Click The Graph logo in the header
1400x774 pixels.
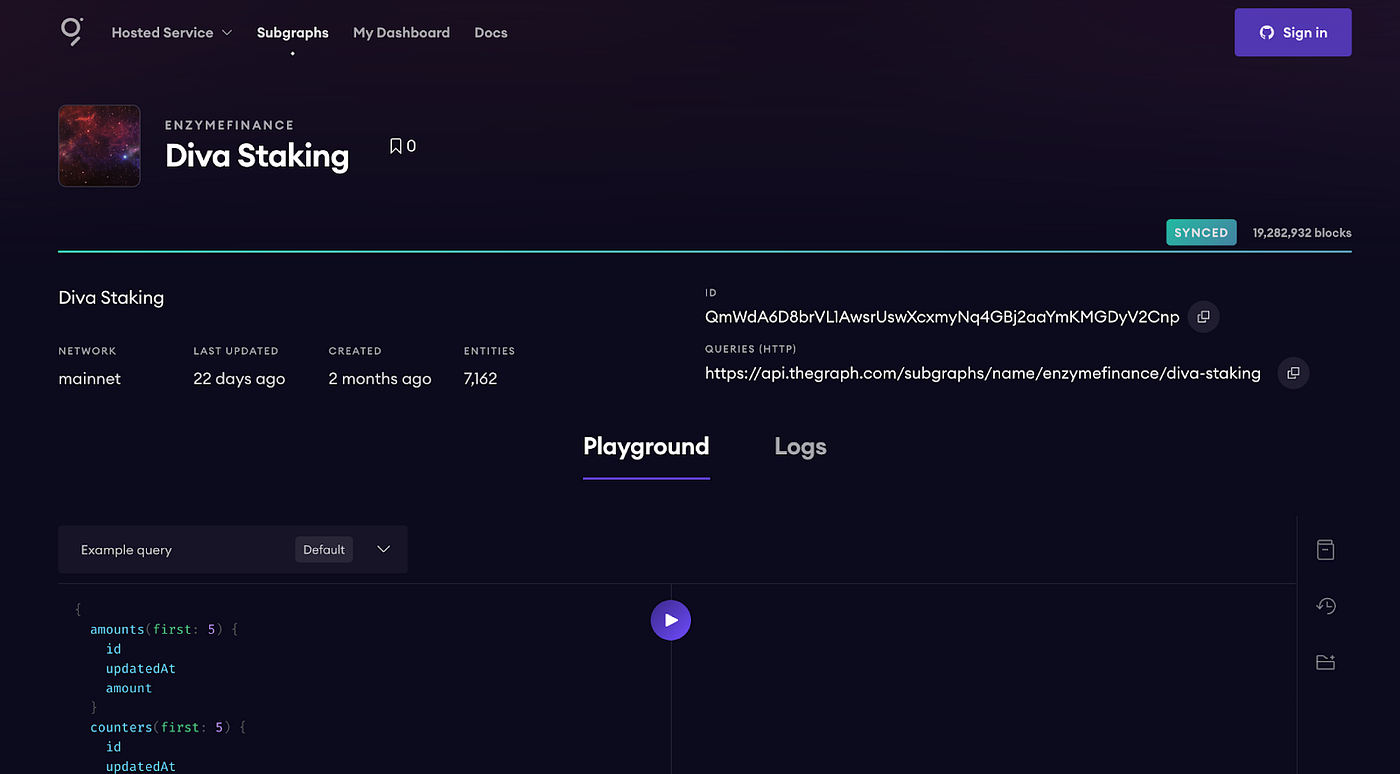point(71,32)
